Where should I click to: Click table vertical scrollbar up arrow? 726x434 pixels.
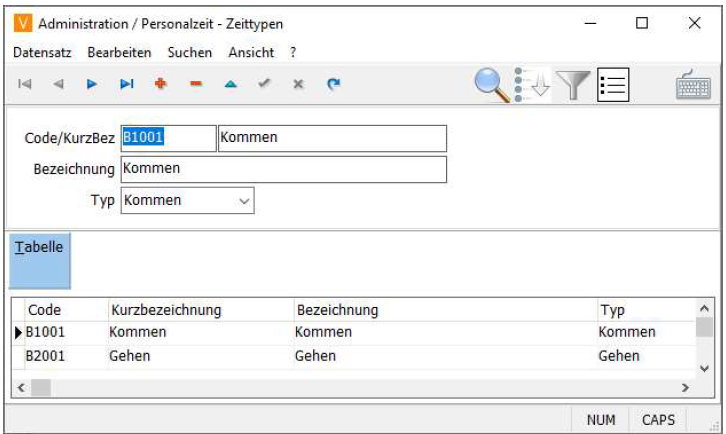pos(704,308)
